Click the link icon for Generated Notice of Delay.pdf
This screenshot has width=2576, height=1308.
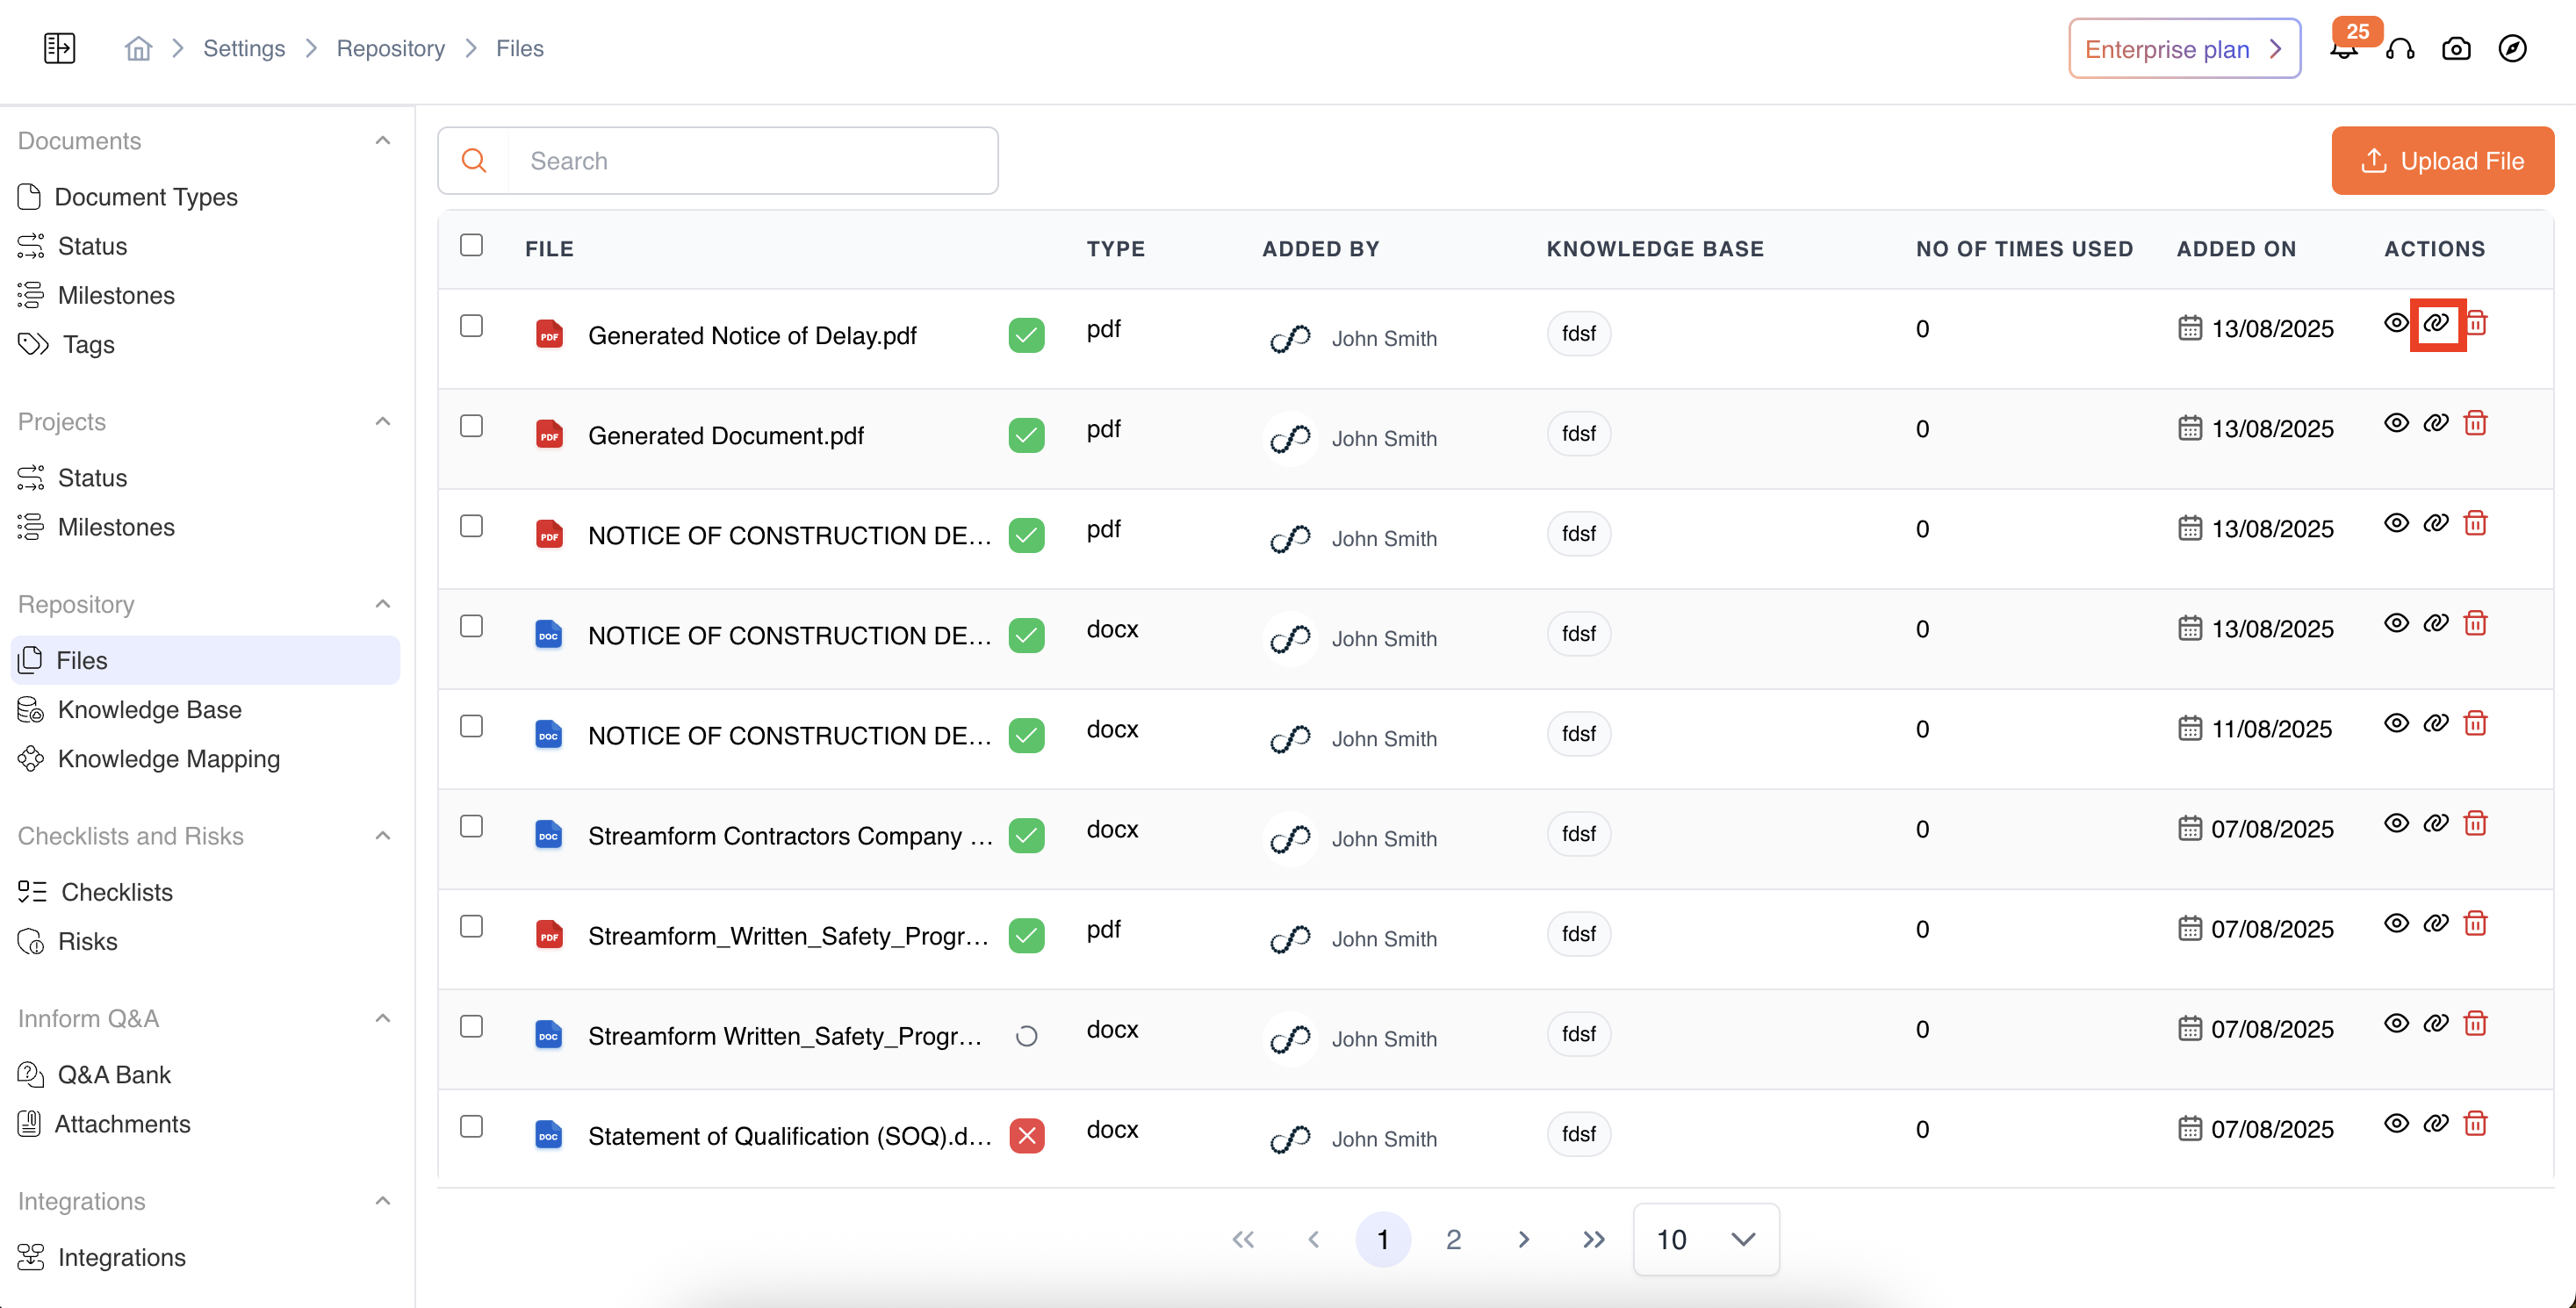(x=2436, y=323)
